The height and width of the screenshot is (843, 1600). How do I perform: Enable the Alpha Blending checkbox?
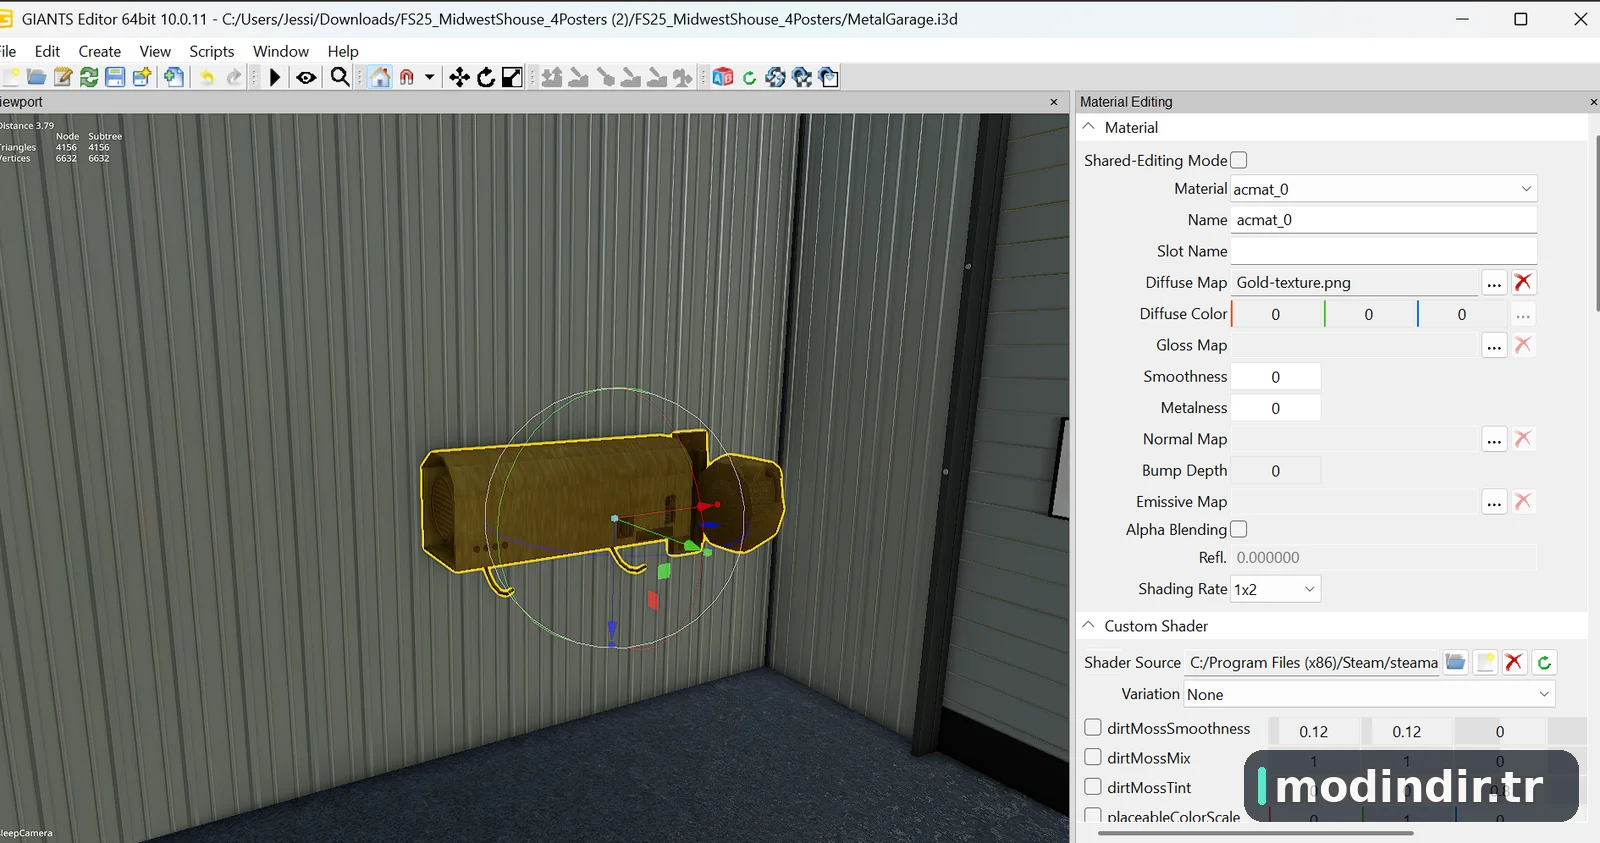pos(1239,529)
